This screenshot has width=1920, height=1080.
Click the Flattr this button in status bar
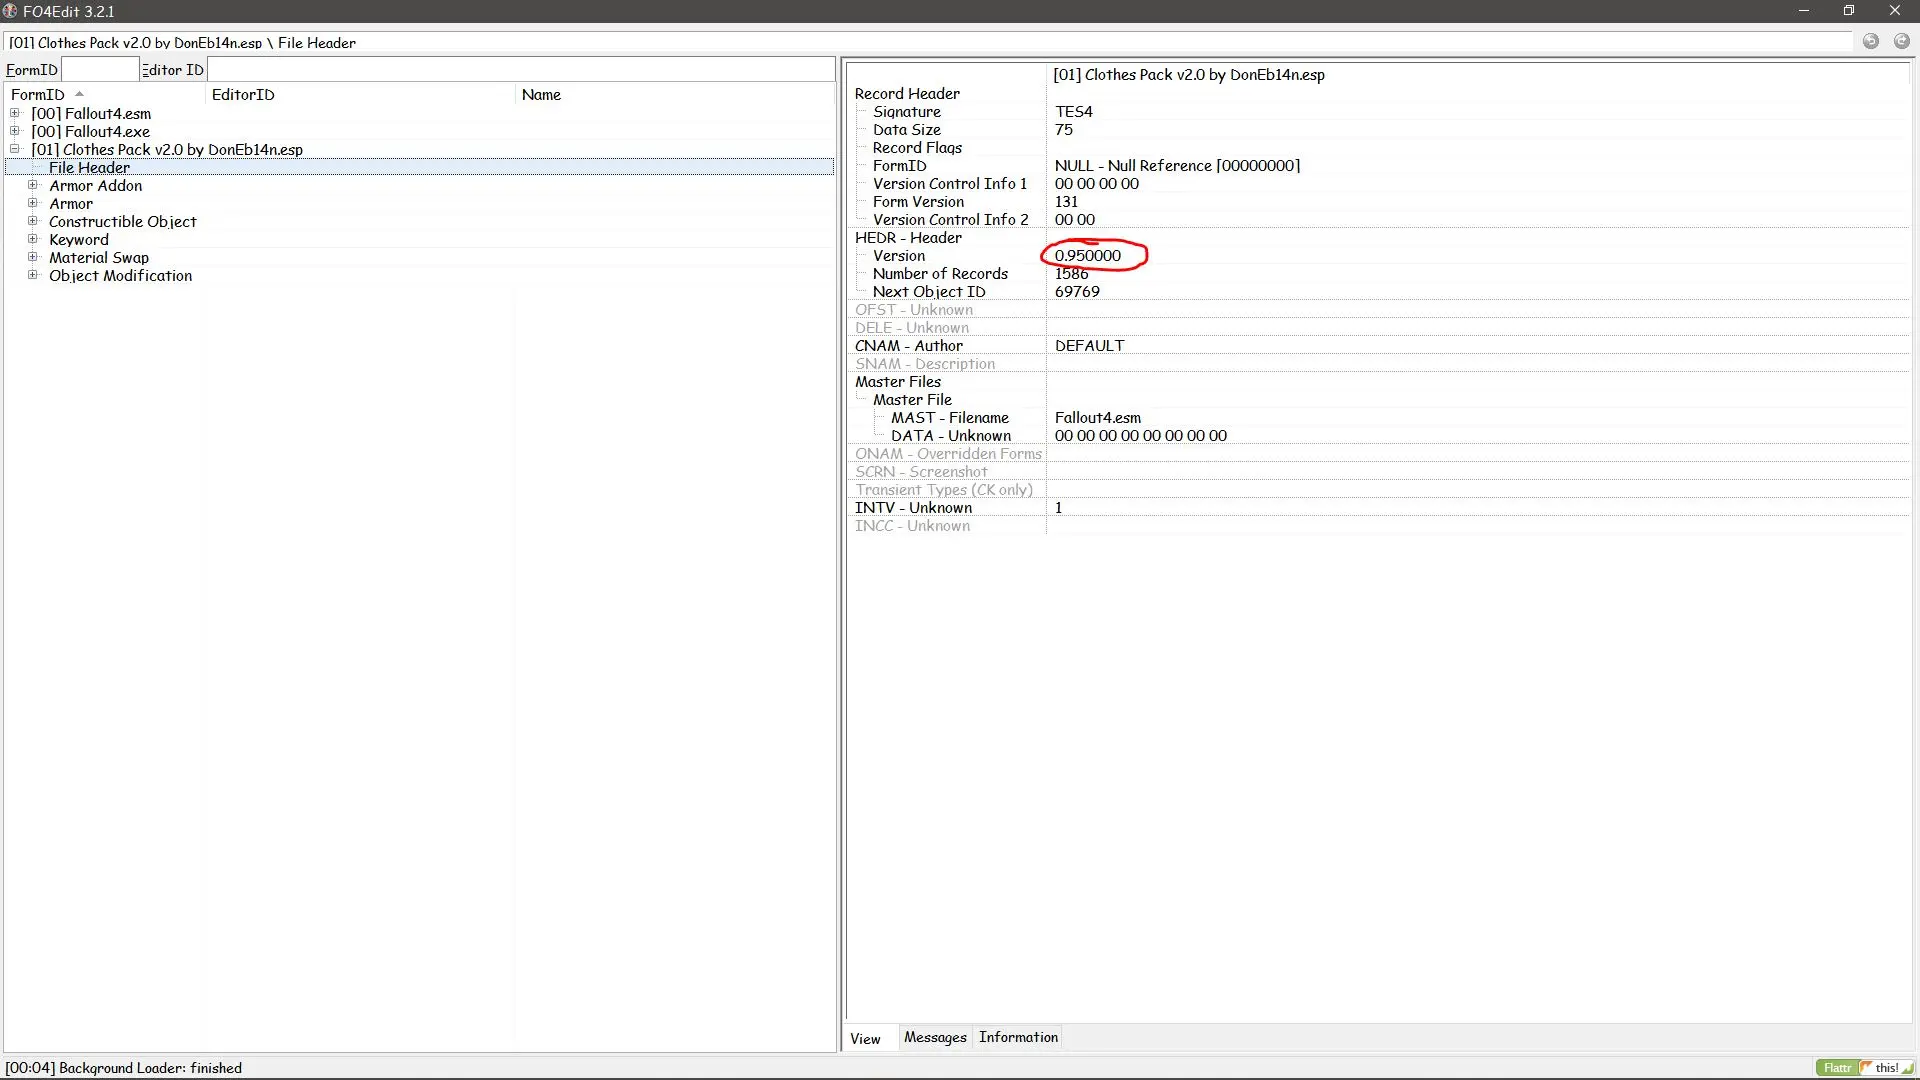click(x=1864, y=1067)
